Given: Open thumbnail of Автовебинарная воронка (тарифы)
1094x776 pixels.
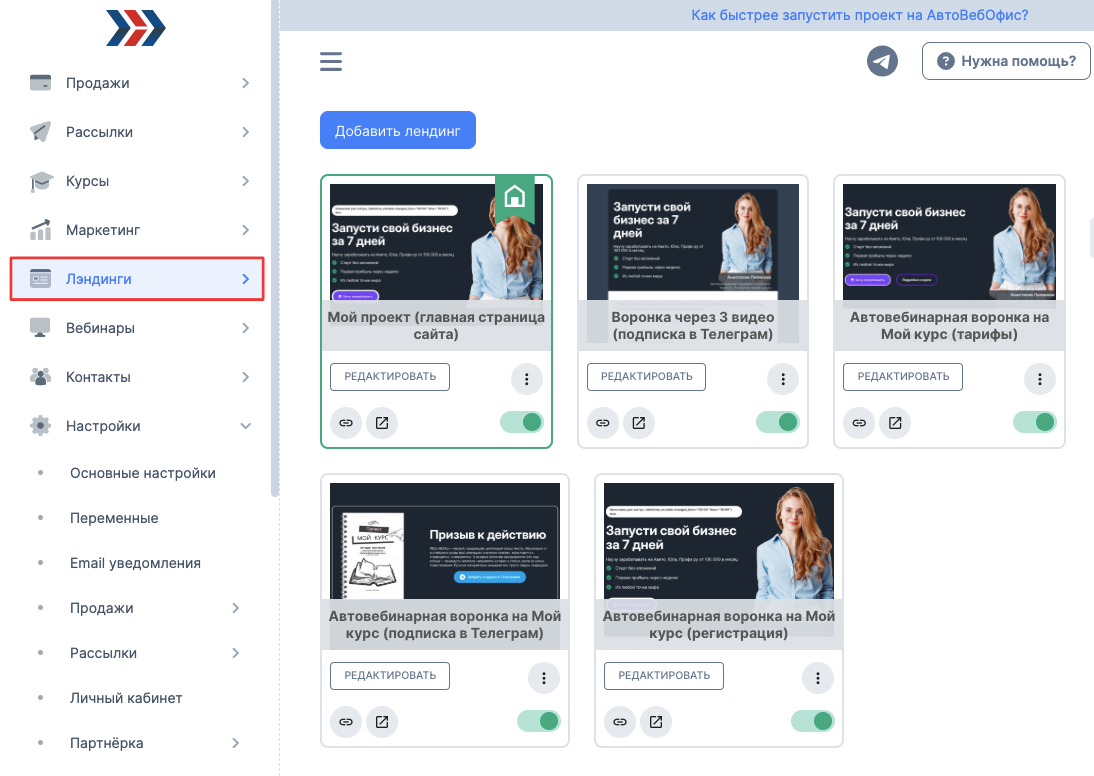Looking at the screenshot, I should [x=949, y=241].
